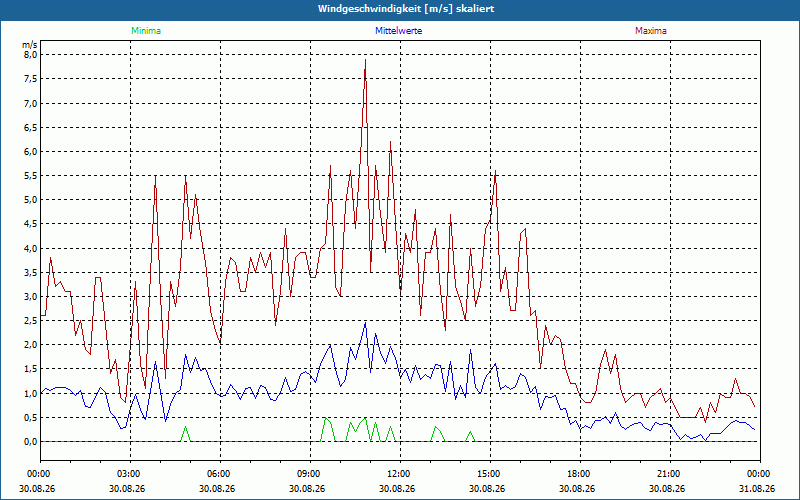Click the 8,0 y-axis value
The height and width of the screenshot is (500, 800).
[x=31, y=55]
